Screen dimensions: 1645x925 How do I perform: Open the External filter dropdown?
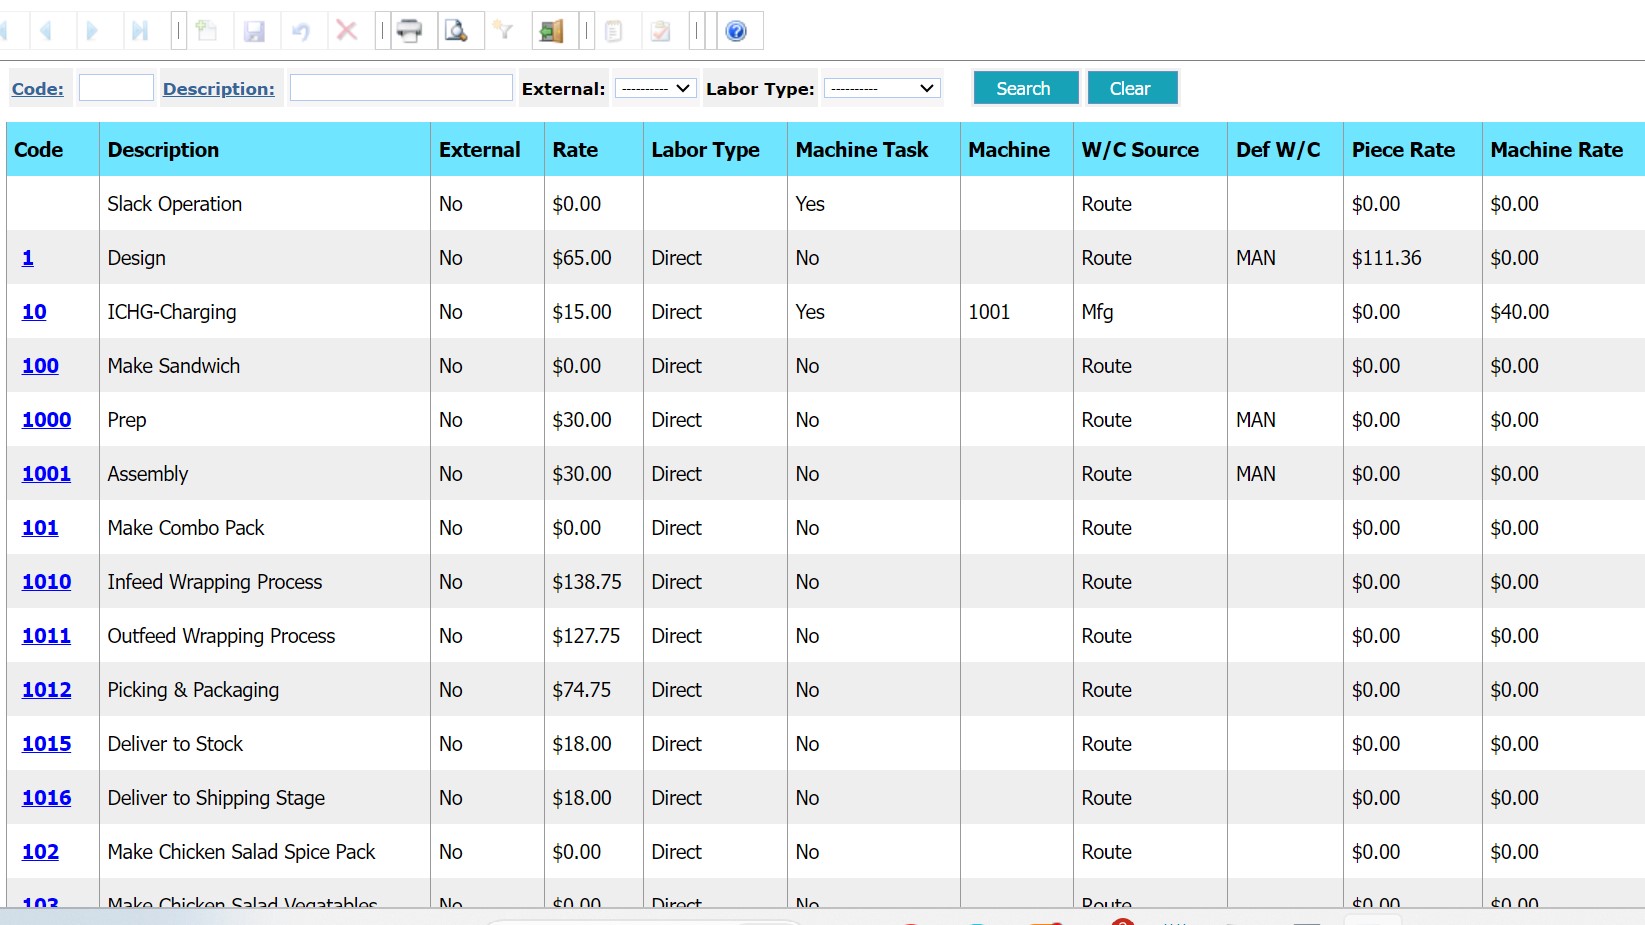pos(656,88)
